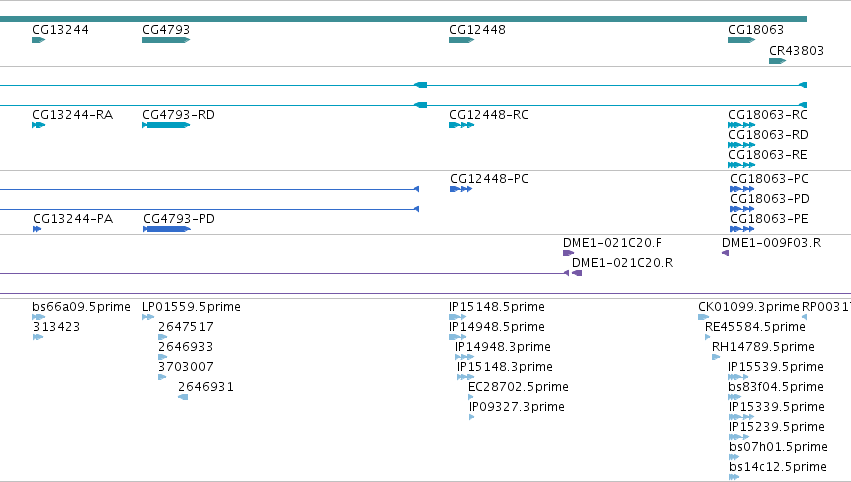851x482 pixels.
Task: Select EST RH14789.5prime label
Action: point(764,347)
